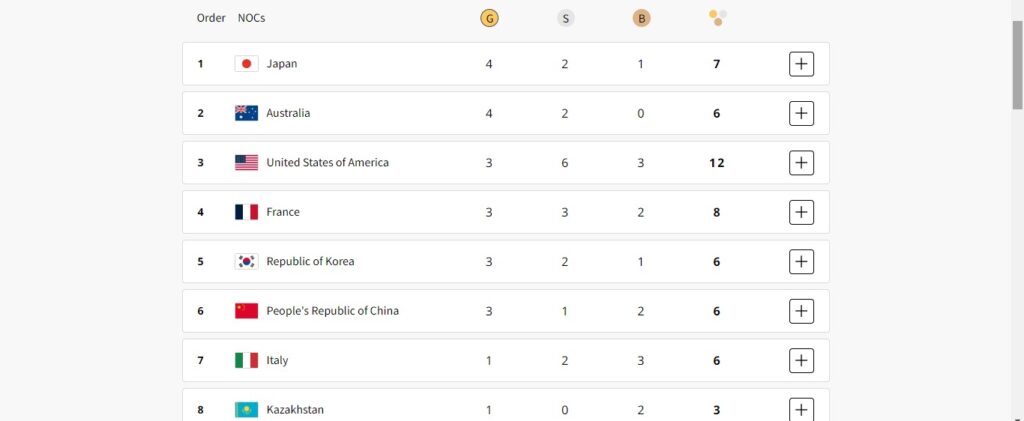Click the NOCs column header
The width and height of the screenshot is (1024, 421).
(251, 18)
